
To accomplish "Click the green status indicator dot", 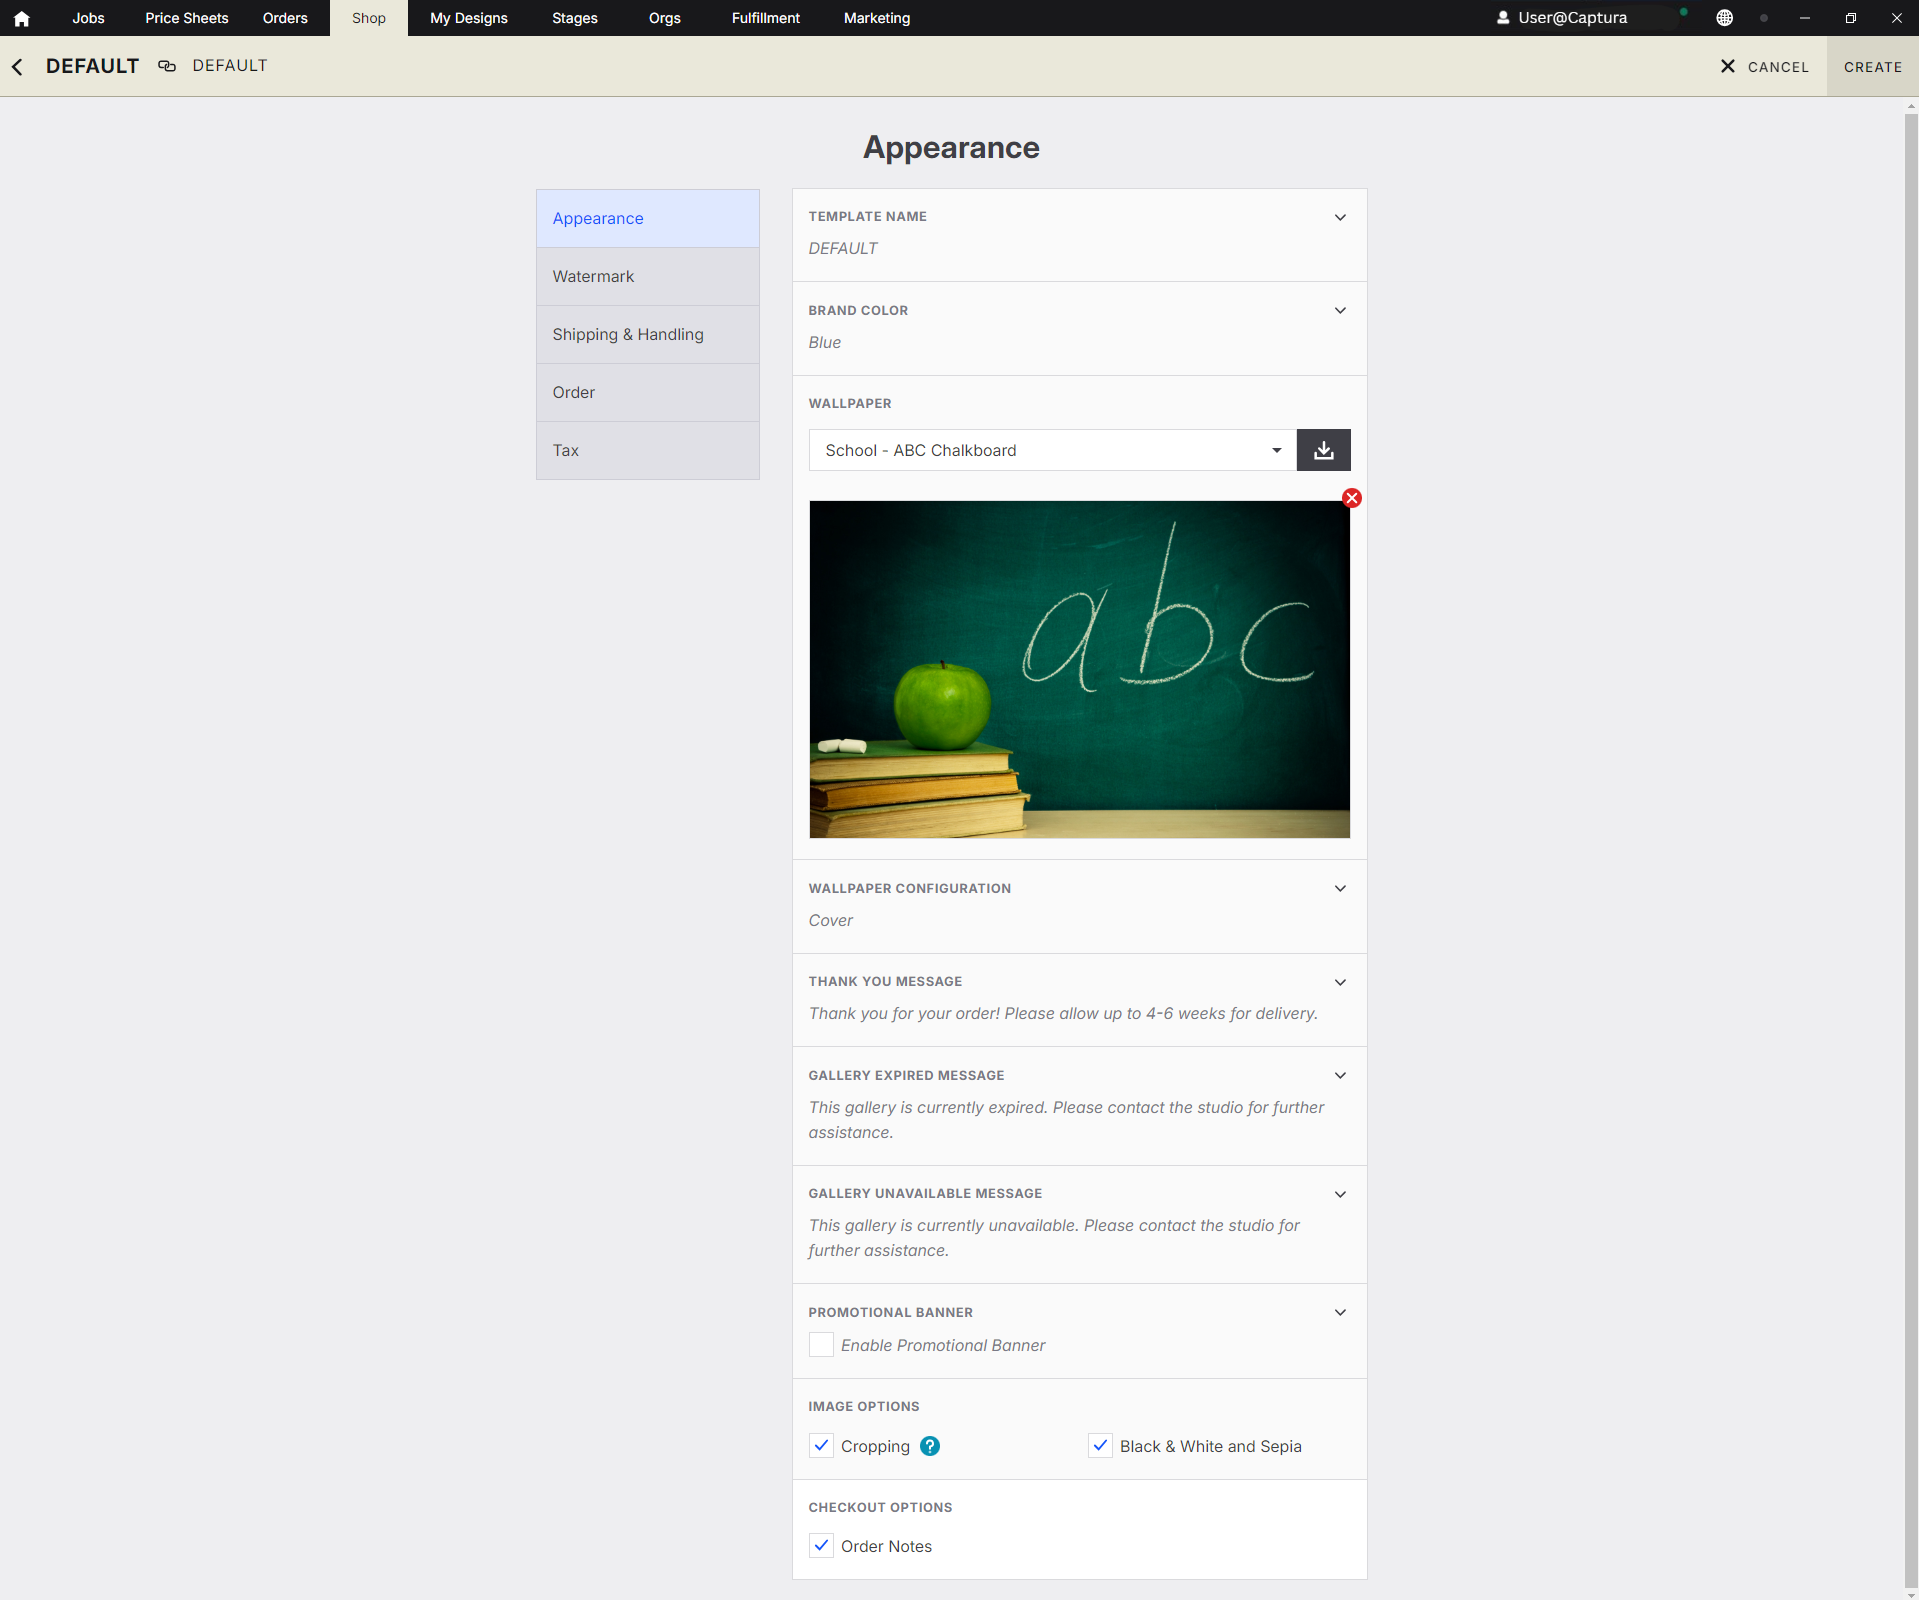I will [1684, 12].
